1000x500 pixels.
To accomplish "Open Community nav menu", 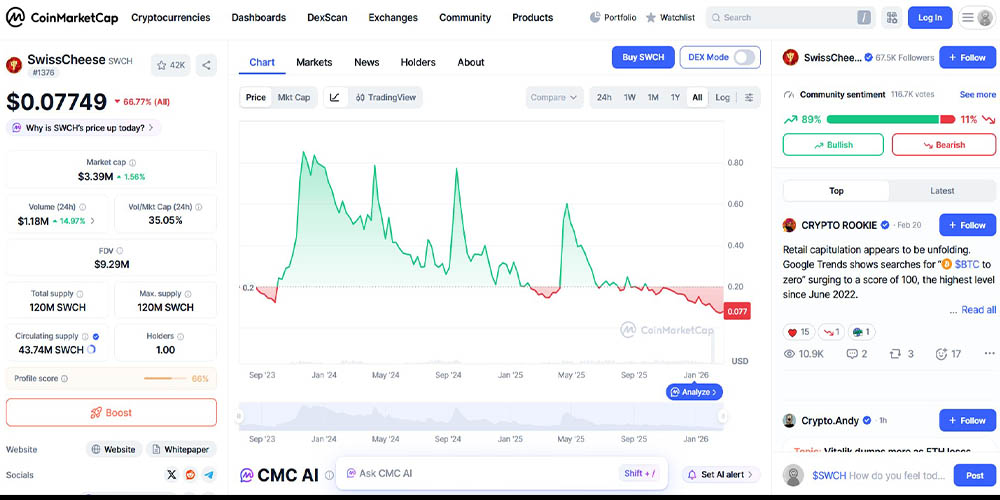I will click(x=465, y=18).
